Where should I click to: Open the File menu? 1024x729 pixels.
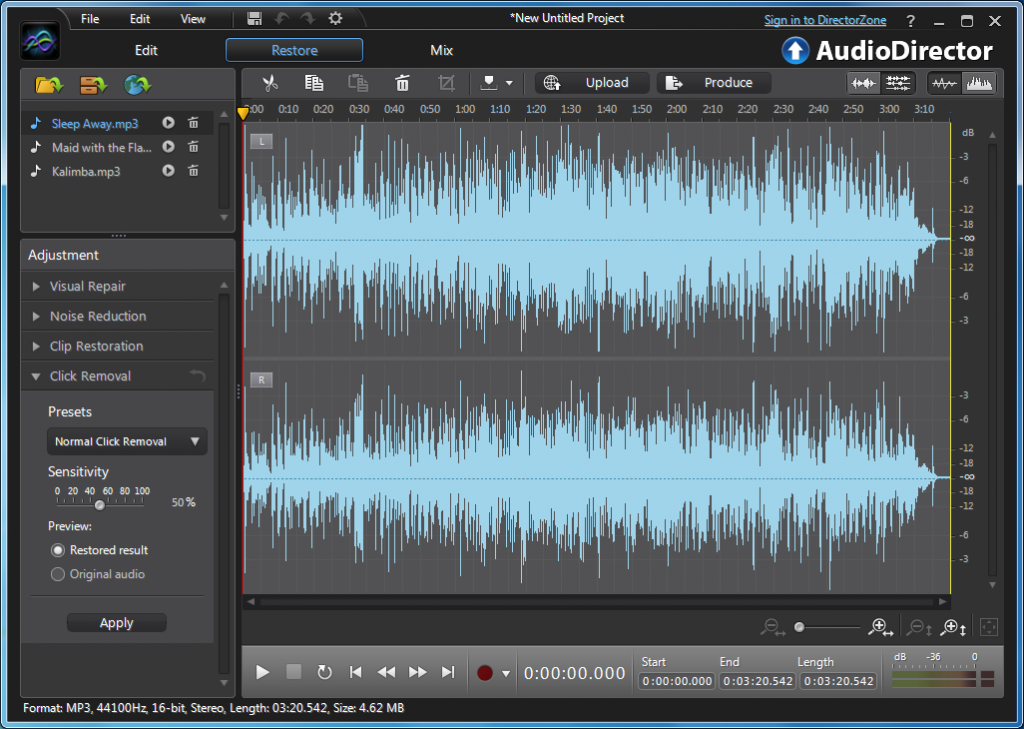pos(90,19)
